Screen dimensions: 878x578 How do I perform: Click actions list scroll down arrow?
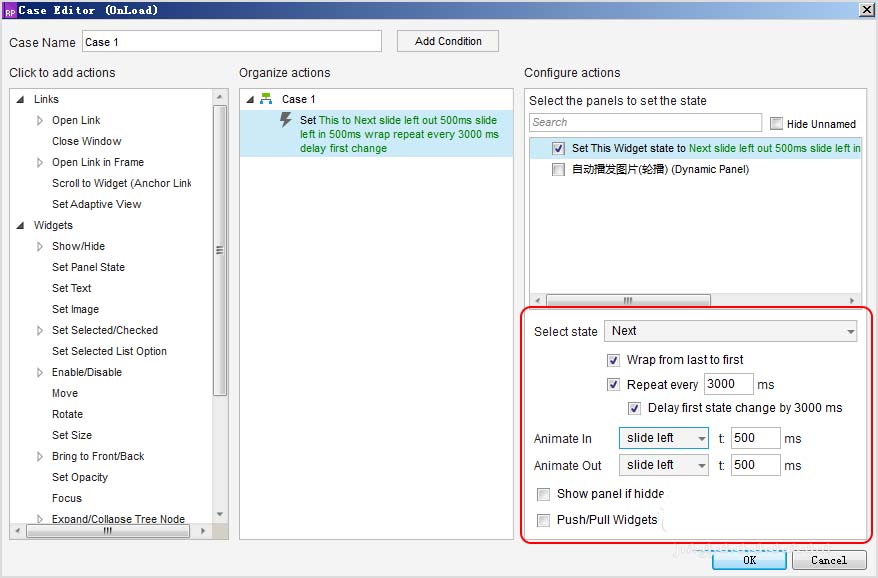coord(220,515)
